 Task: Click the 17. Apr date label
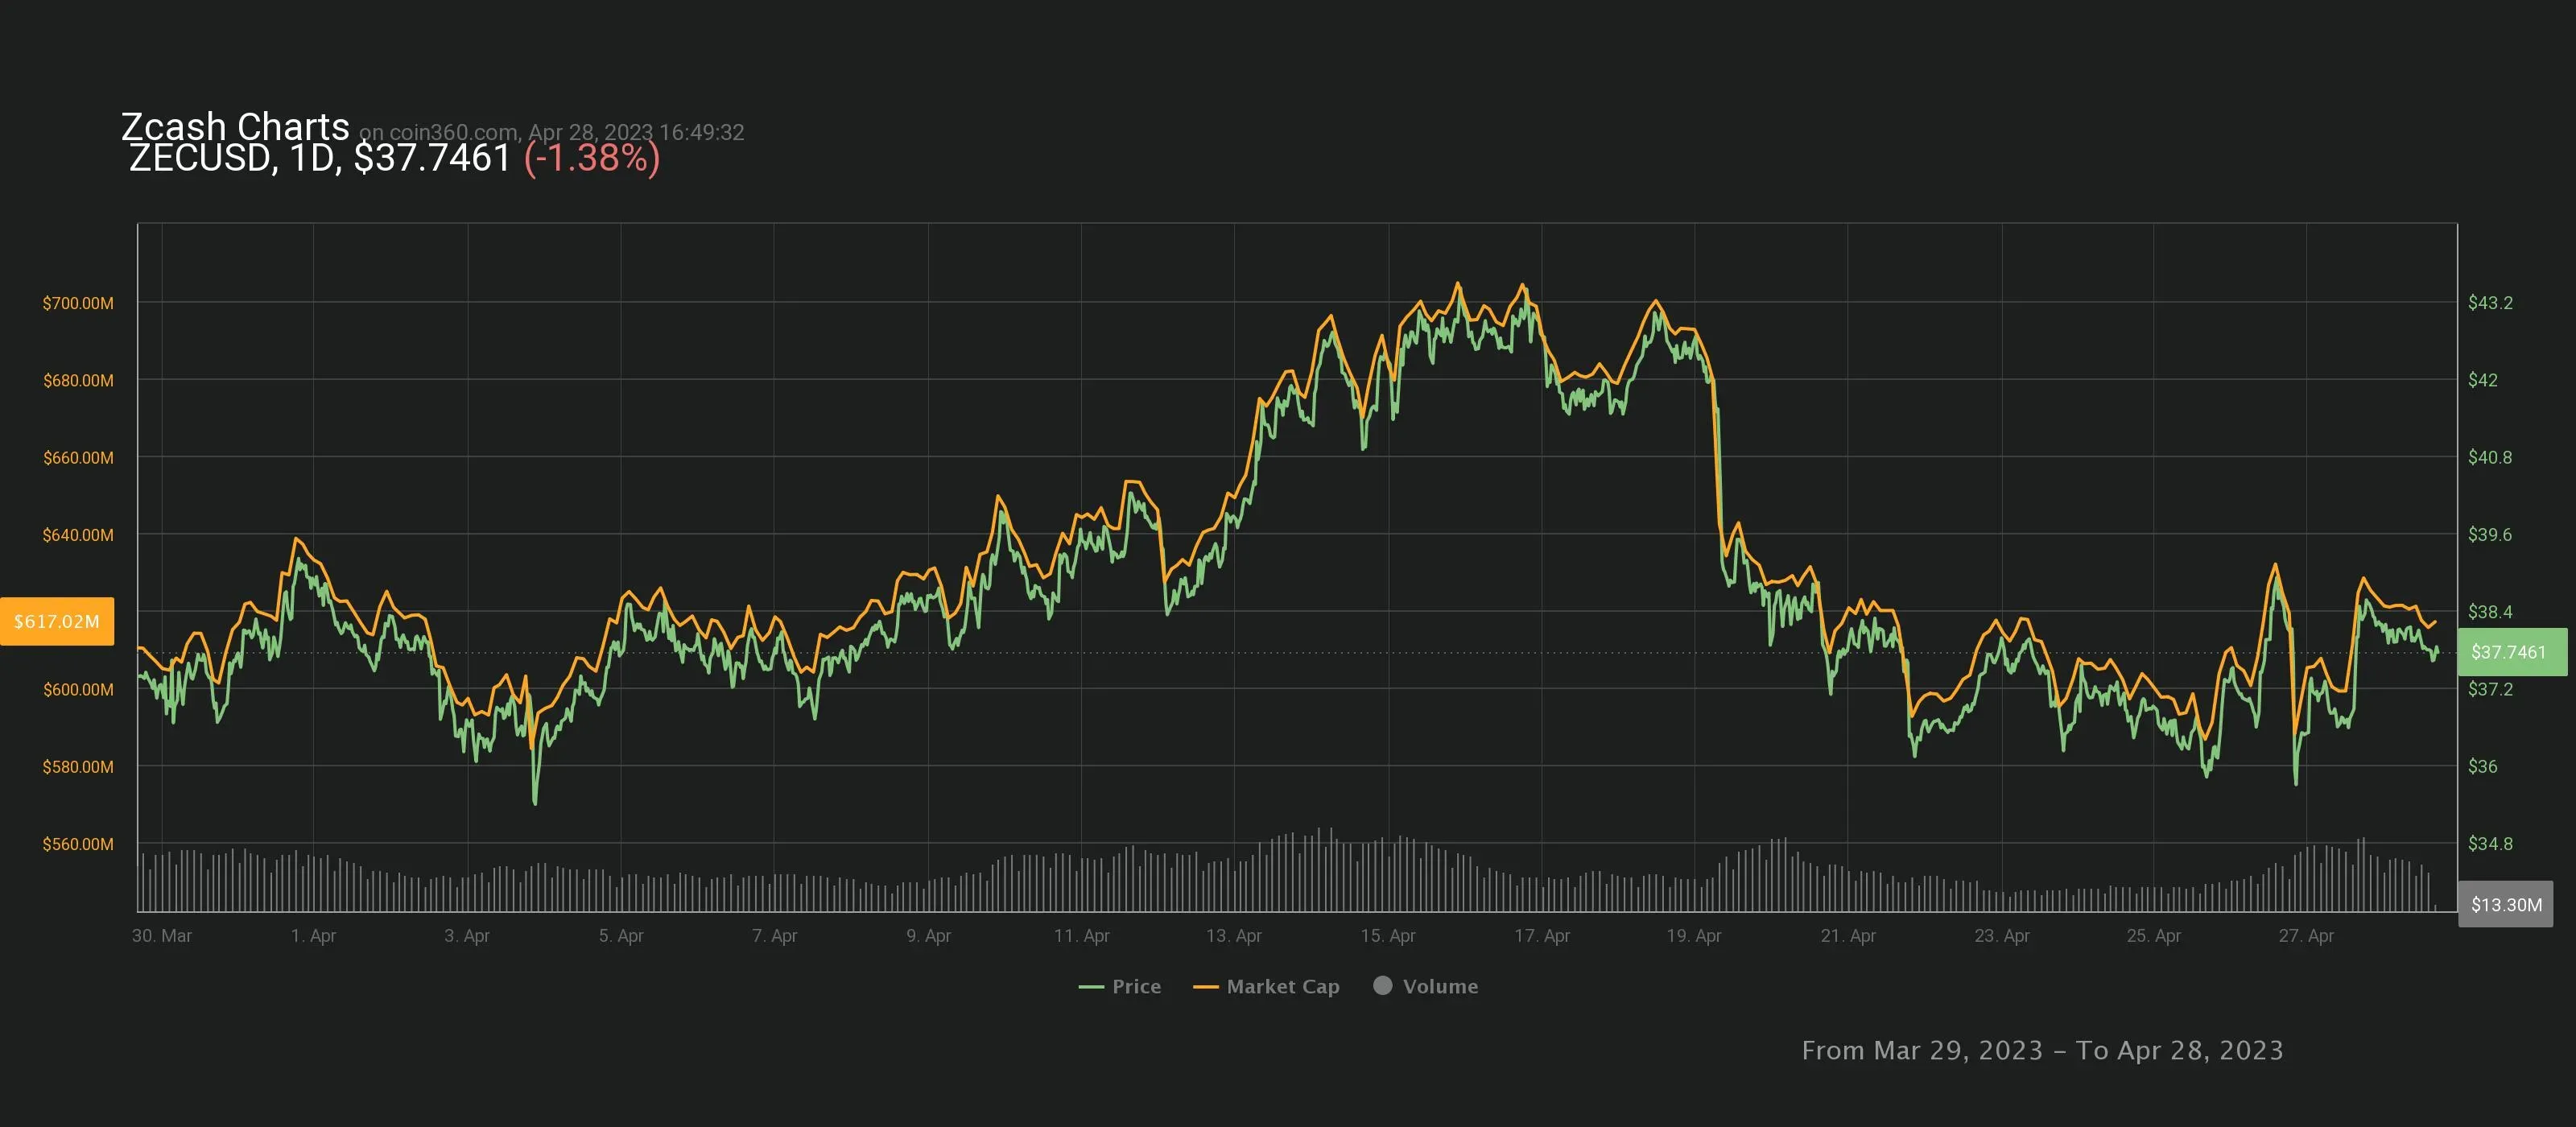[x=1542, y=936]
